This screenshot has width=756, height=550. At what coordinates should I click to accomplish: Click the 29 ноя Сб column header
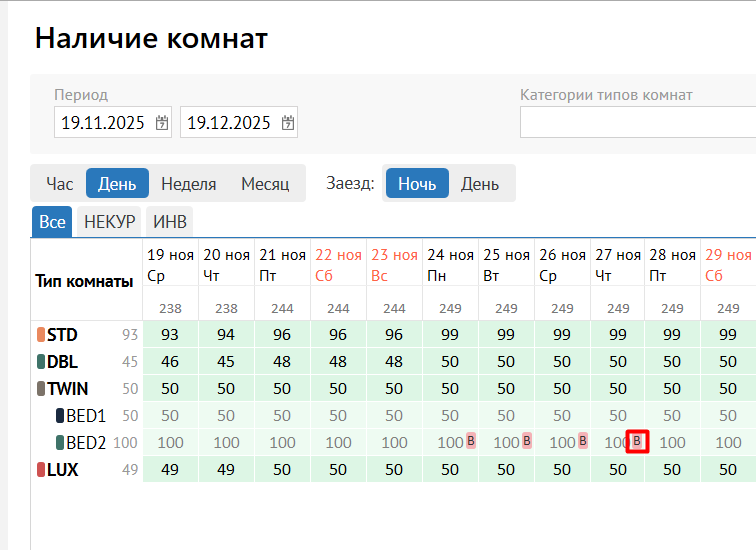click(x=728, y=265)
